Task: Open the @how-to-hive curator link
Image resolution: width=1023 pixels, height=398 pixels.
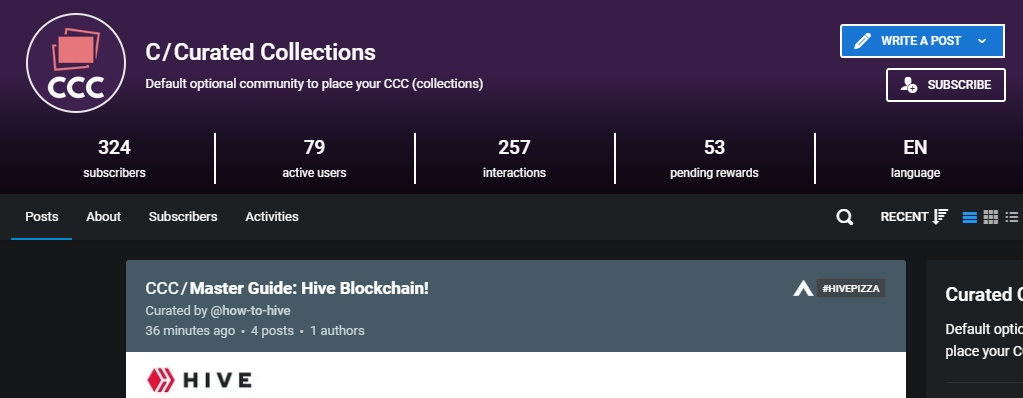Action: [x=251, y=311]
